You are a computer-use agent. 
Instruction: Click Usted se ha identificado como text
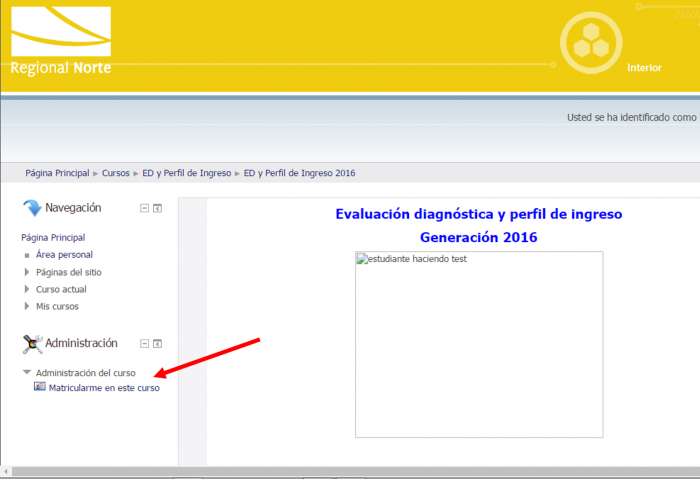point(631,117)
